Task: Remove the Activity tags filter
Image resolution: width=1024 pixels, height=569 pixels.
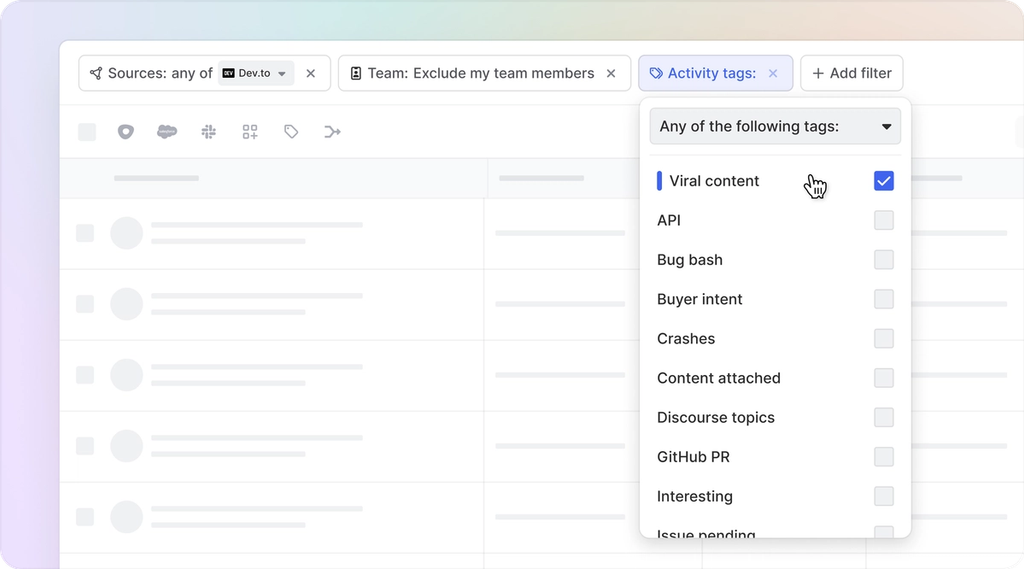Action: point(773,73)
